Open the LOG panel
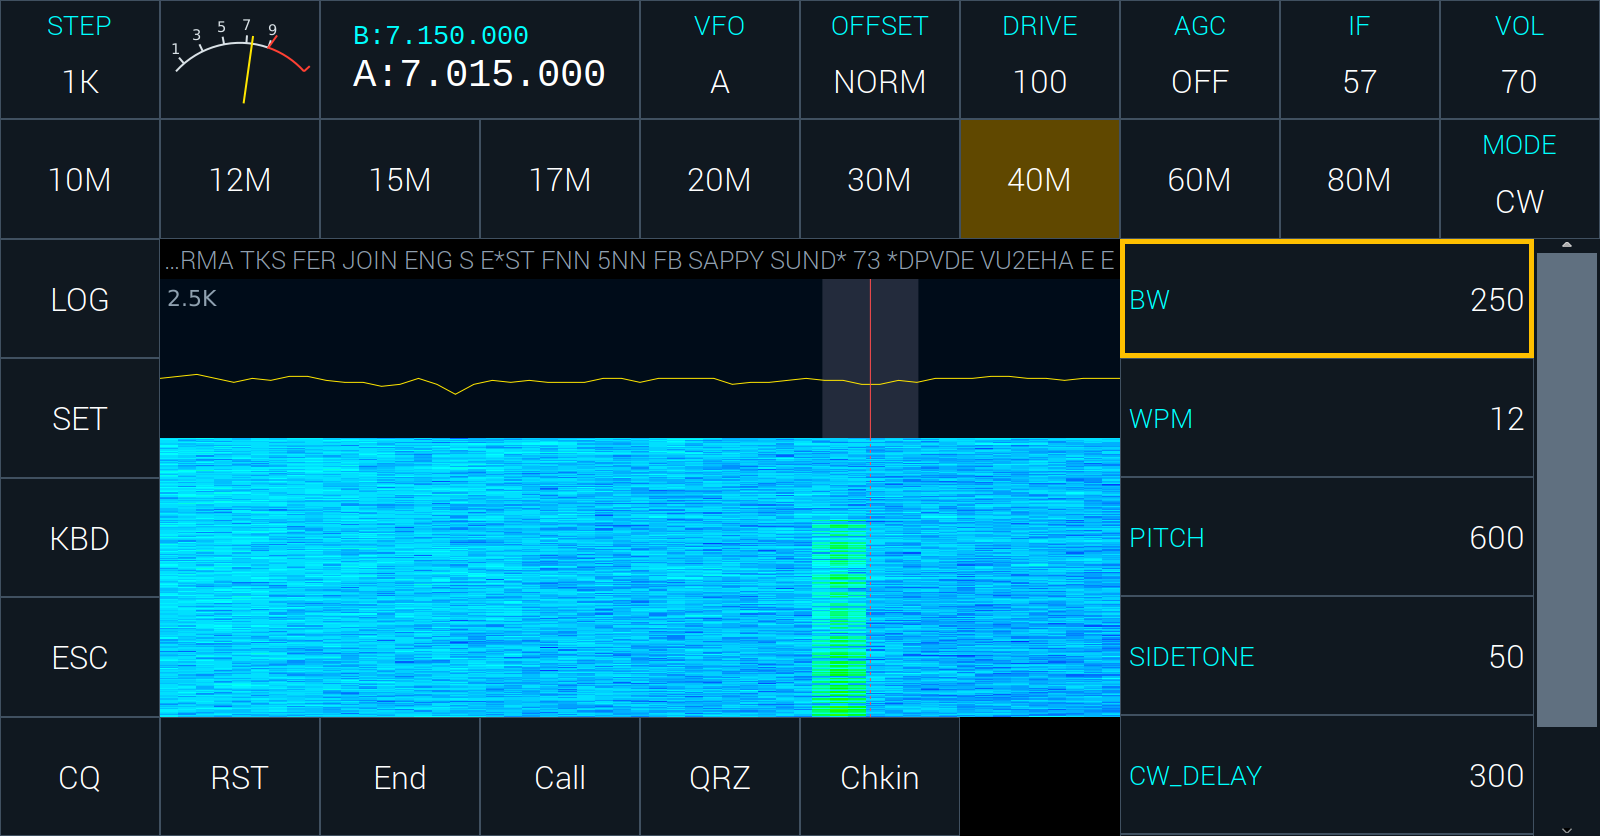This screenshot has height=836, width=1600. 80,299
